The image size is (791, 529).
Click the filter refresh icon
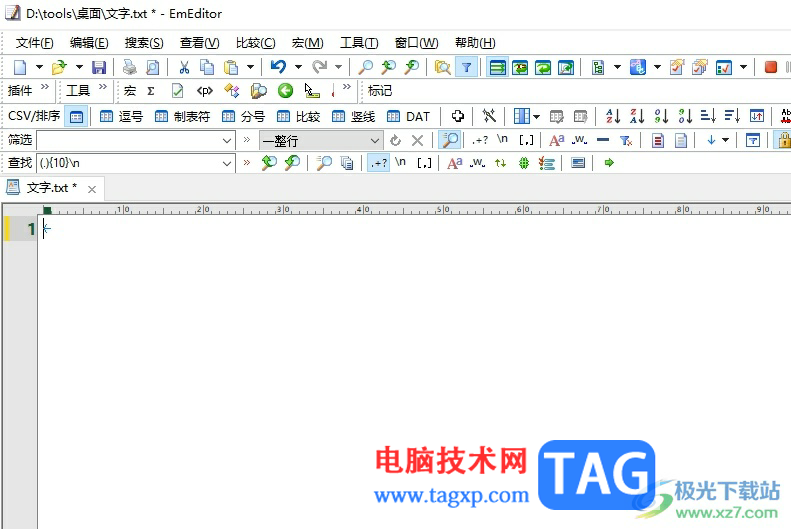coord(396,140)
